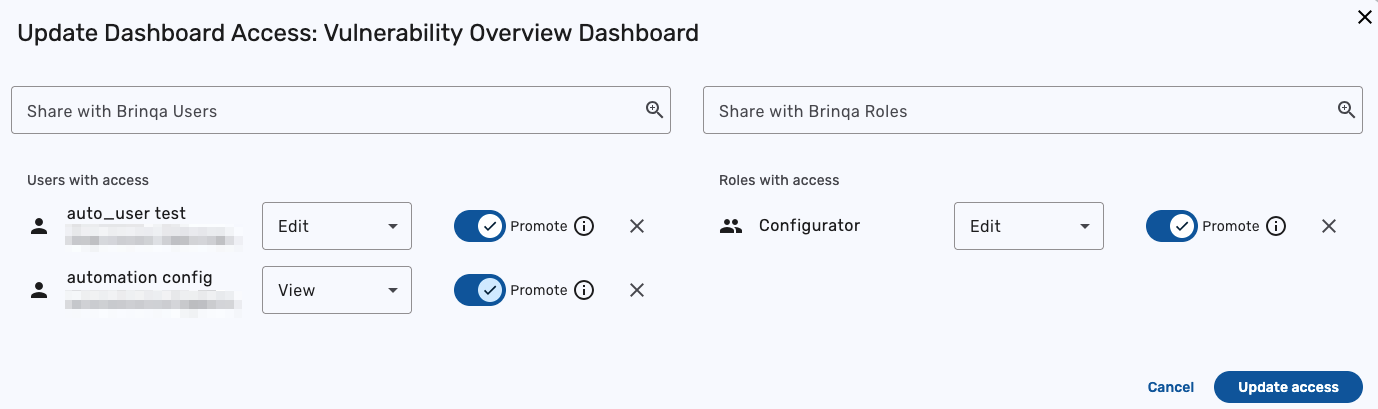This screenshot has width=1378, height=409.
Task: Open Edit permission dropdown for auto_user test
Action: 337,226
